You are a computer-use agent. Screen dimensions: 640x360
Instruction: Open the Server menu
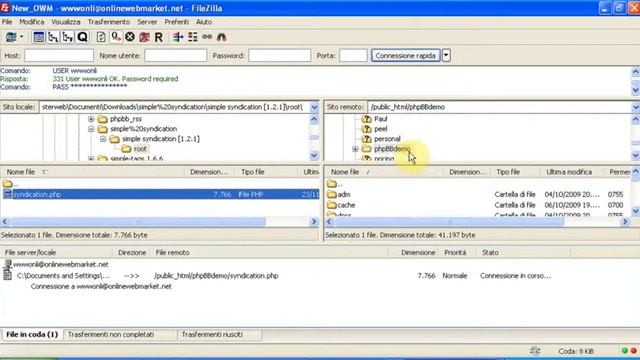click(x=147, y=22)
